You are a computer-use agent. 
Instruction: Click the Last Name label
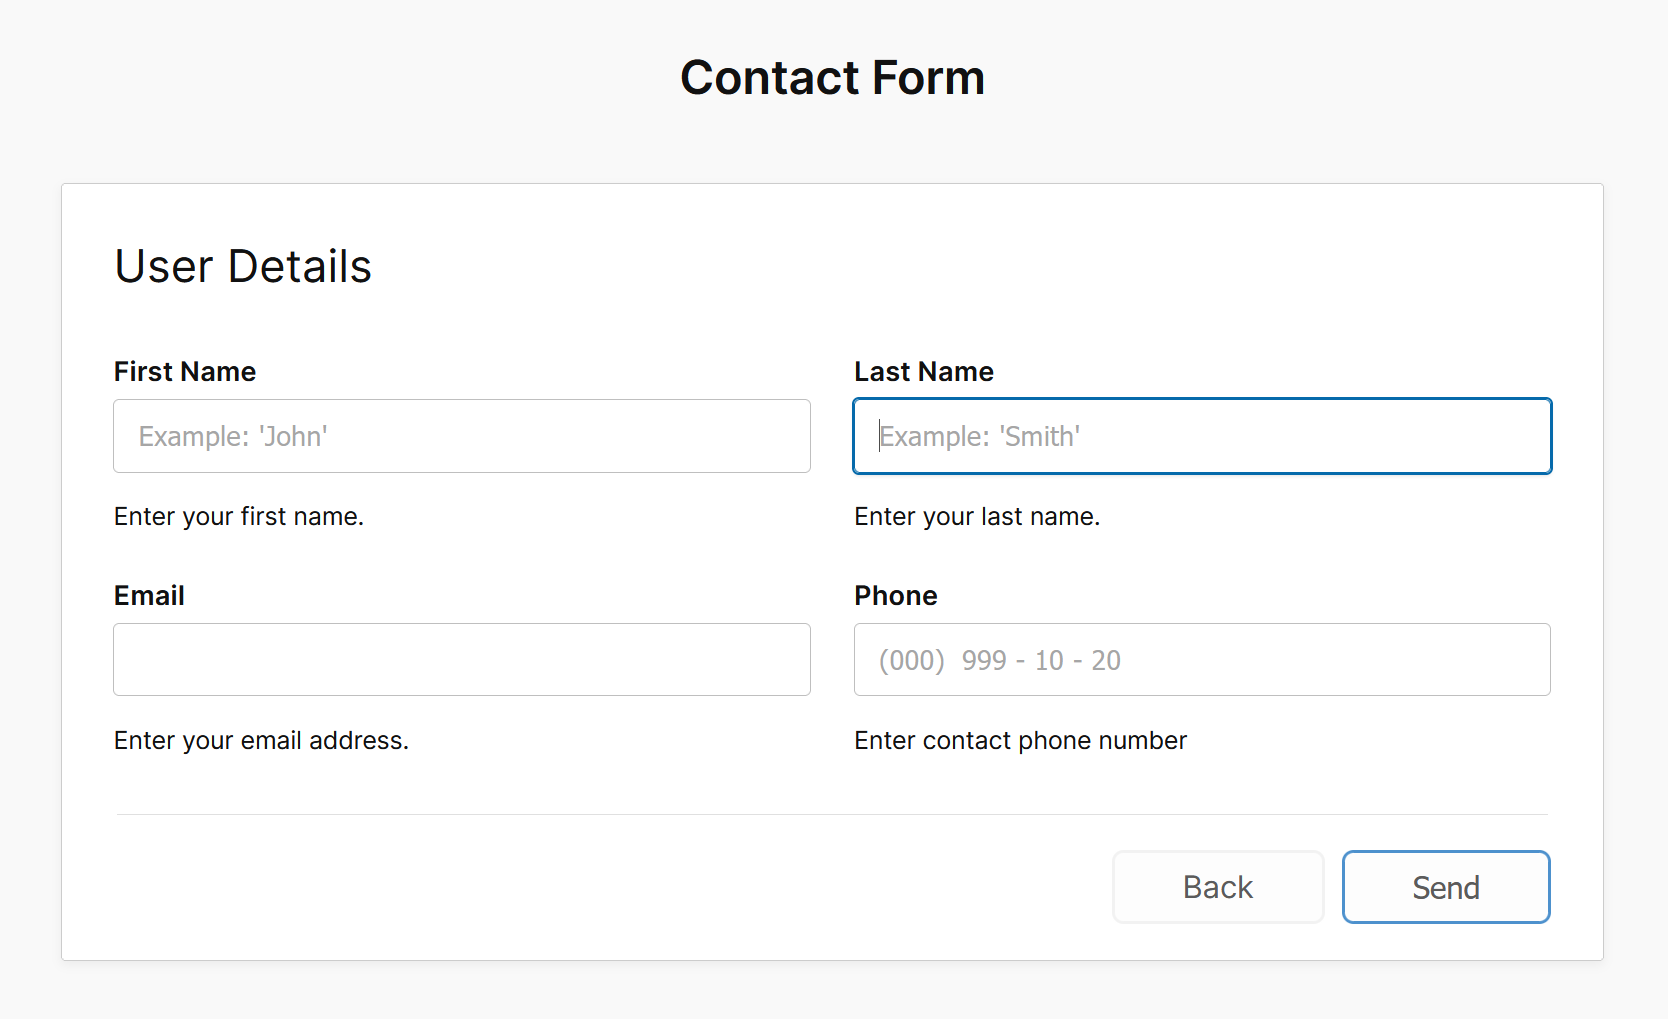pyautogui.click(x=923, y=372)
